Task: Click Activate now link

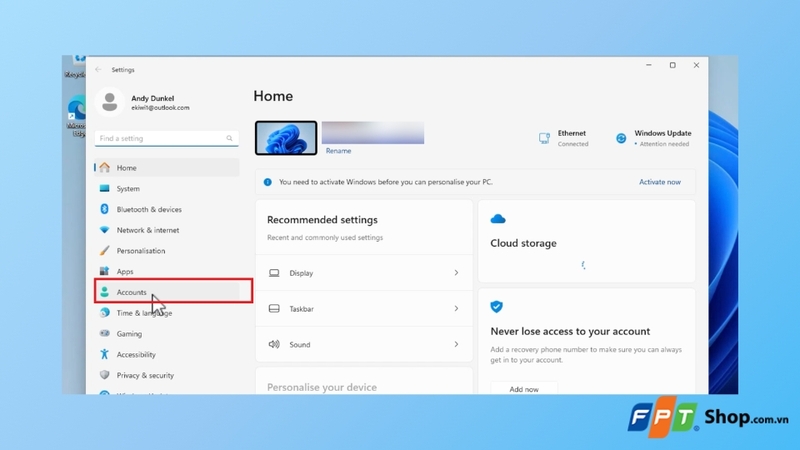Action: tap(660, 182)
